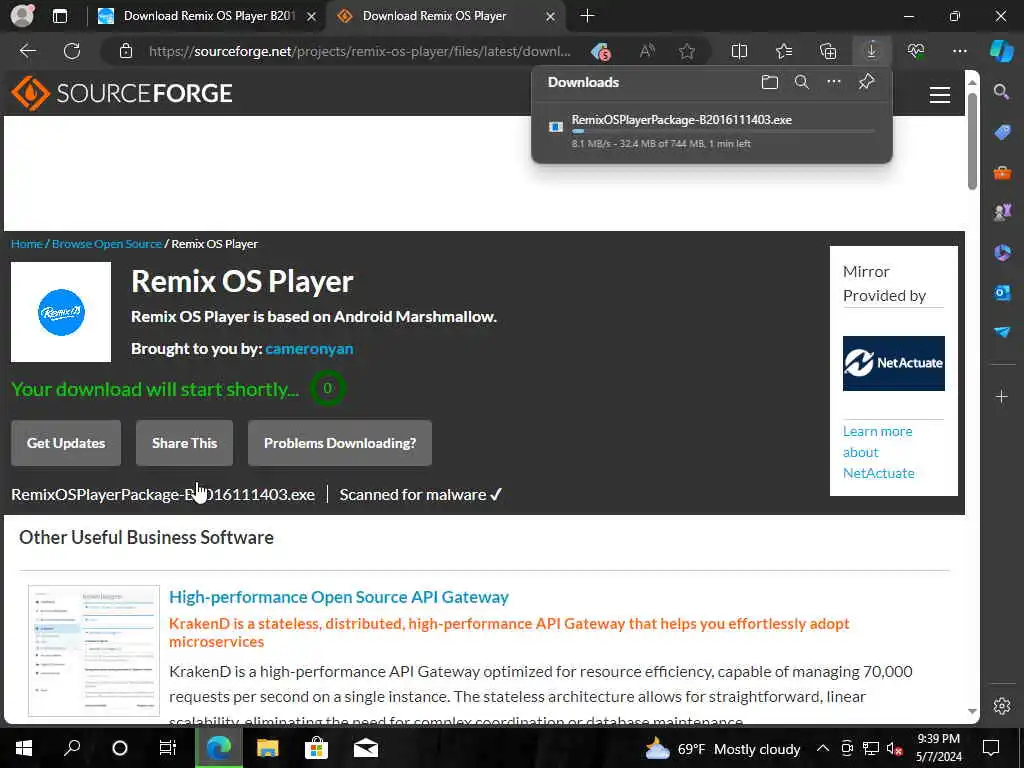Toggle the Downloads toolbar button
This screenshot has height=768, width=1024.
tap(872, 51)
